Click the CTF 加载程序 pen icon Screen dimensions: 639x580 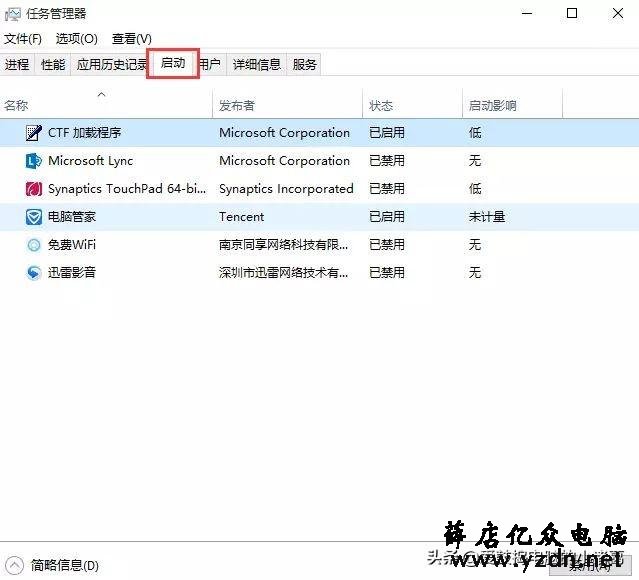pos(33,133)
